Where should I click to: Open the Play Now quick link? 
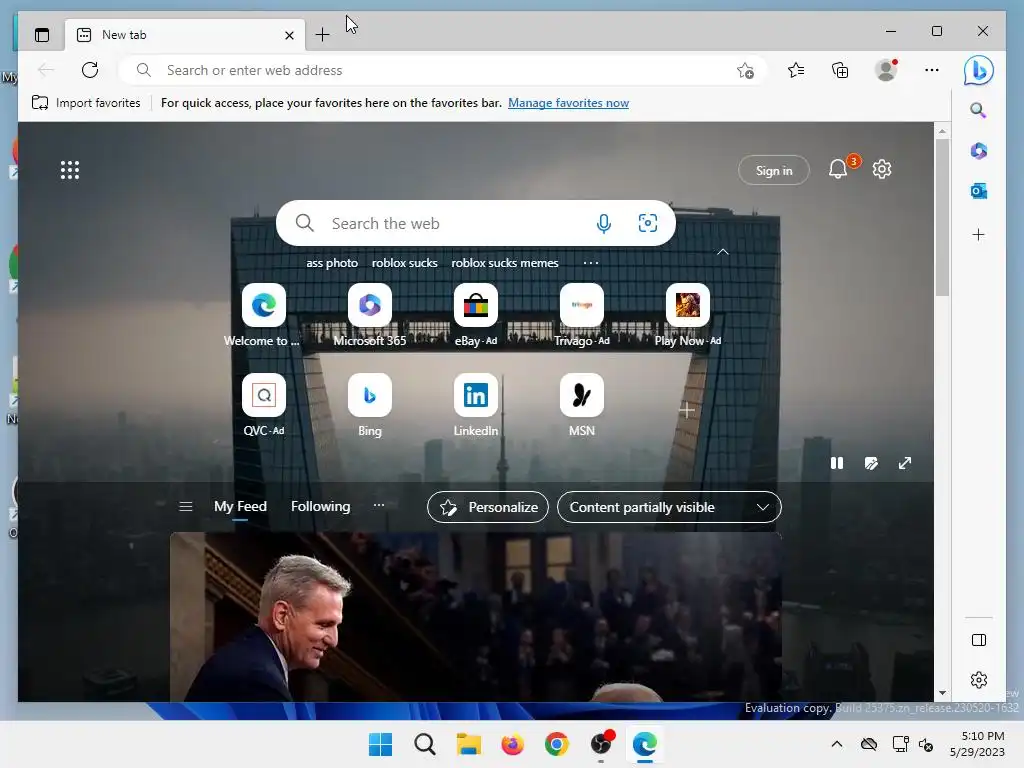coord(687,315)
